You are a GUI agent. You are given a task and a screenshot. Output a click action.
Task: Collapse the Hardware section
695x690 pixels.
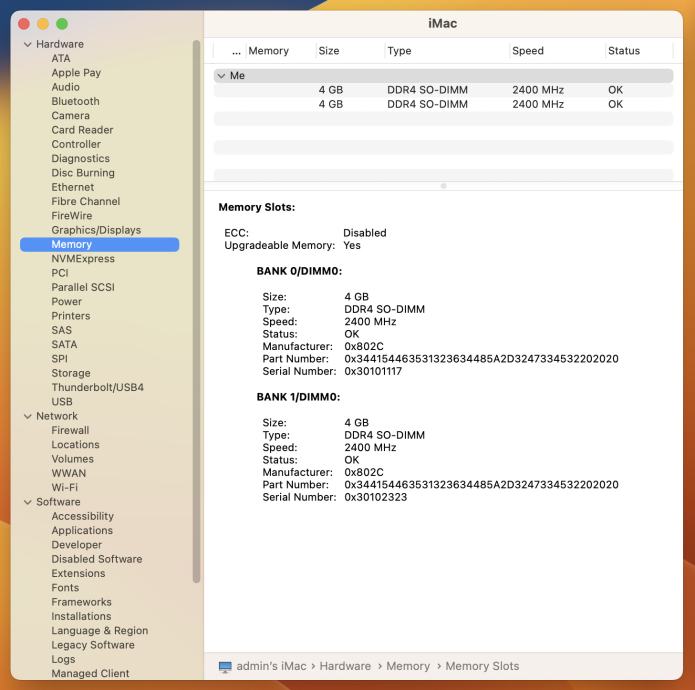[27, 44]
